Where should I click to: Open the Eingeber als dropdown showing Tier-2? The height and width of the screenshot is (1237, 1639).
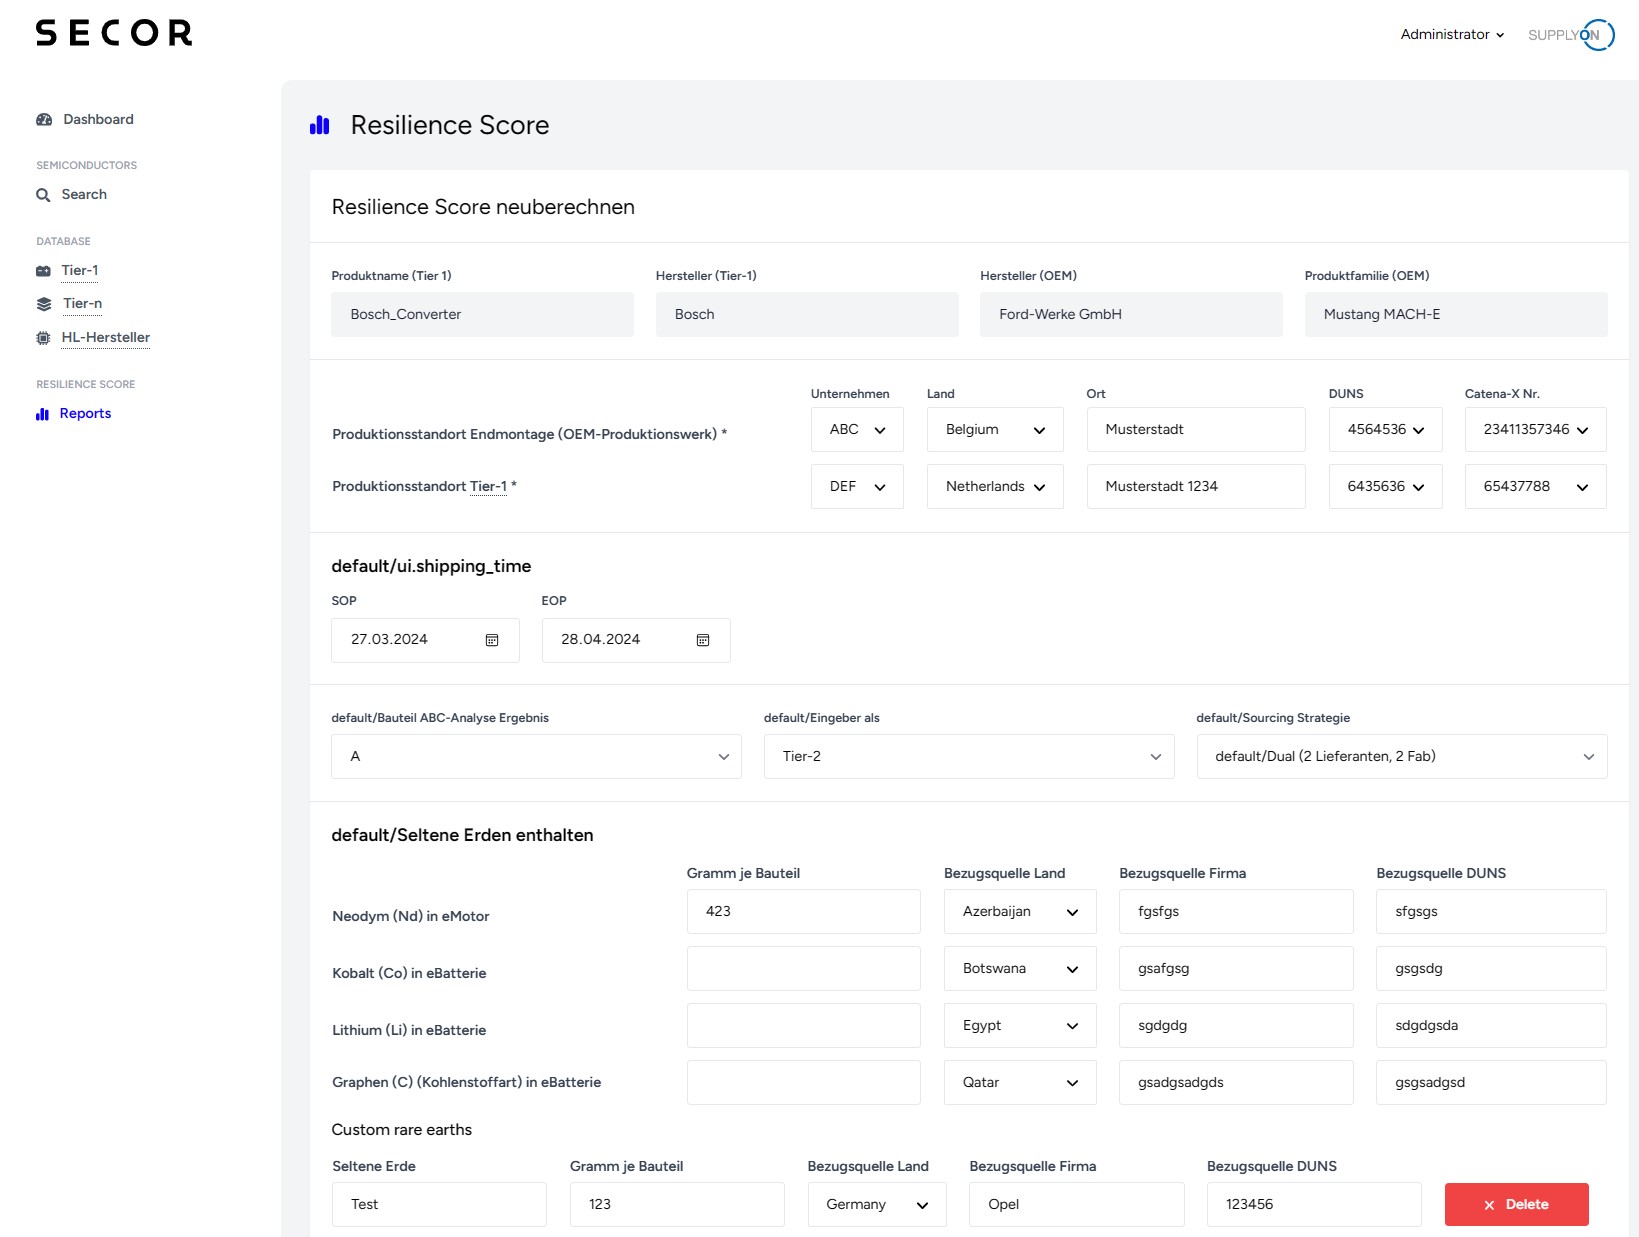(969, 757)
